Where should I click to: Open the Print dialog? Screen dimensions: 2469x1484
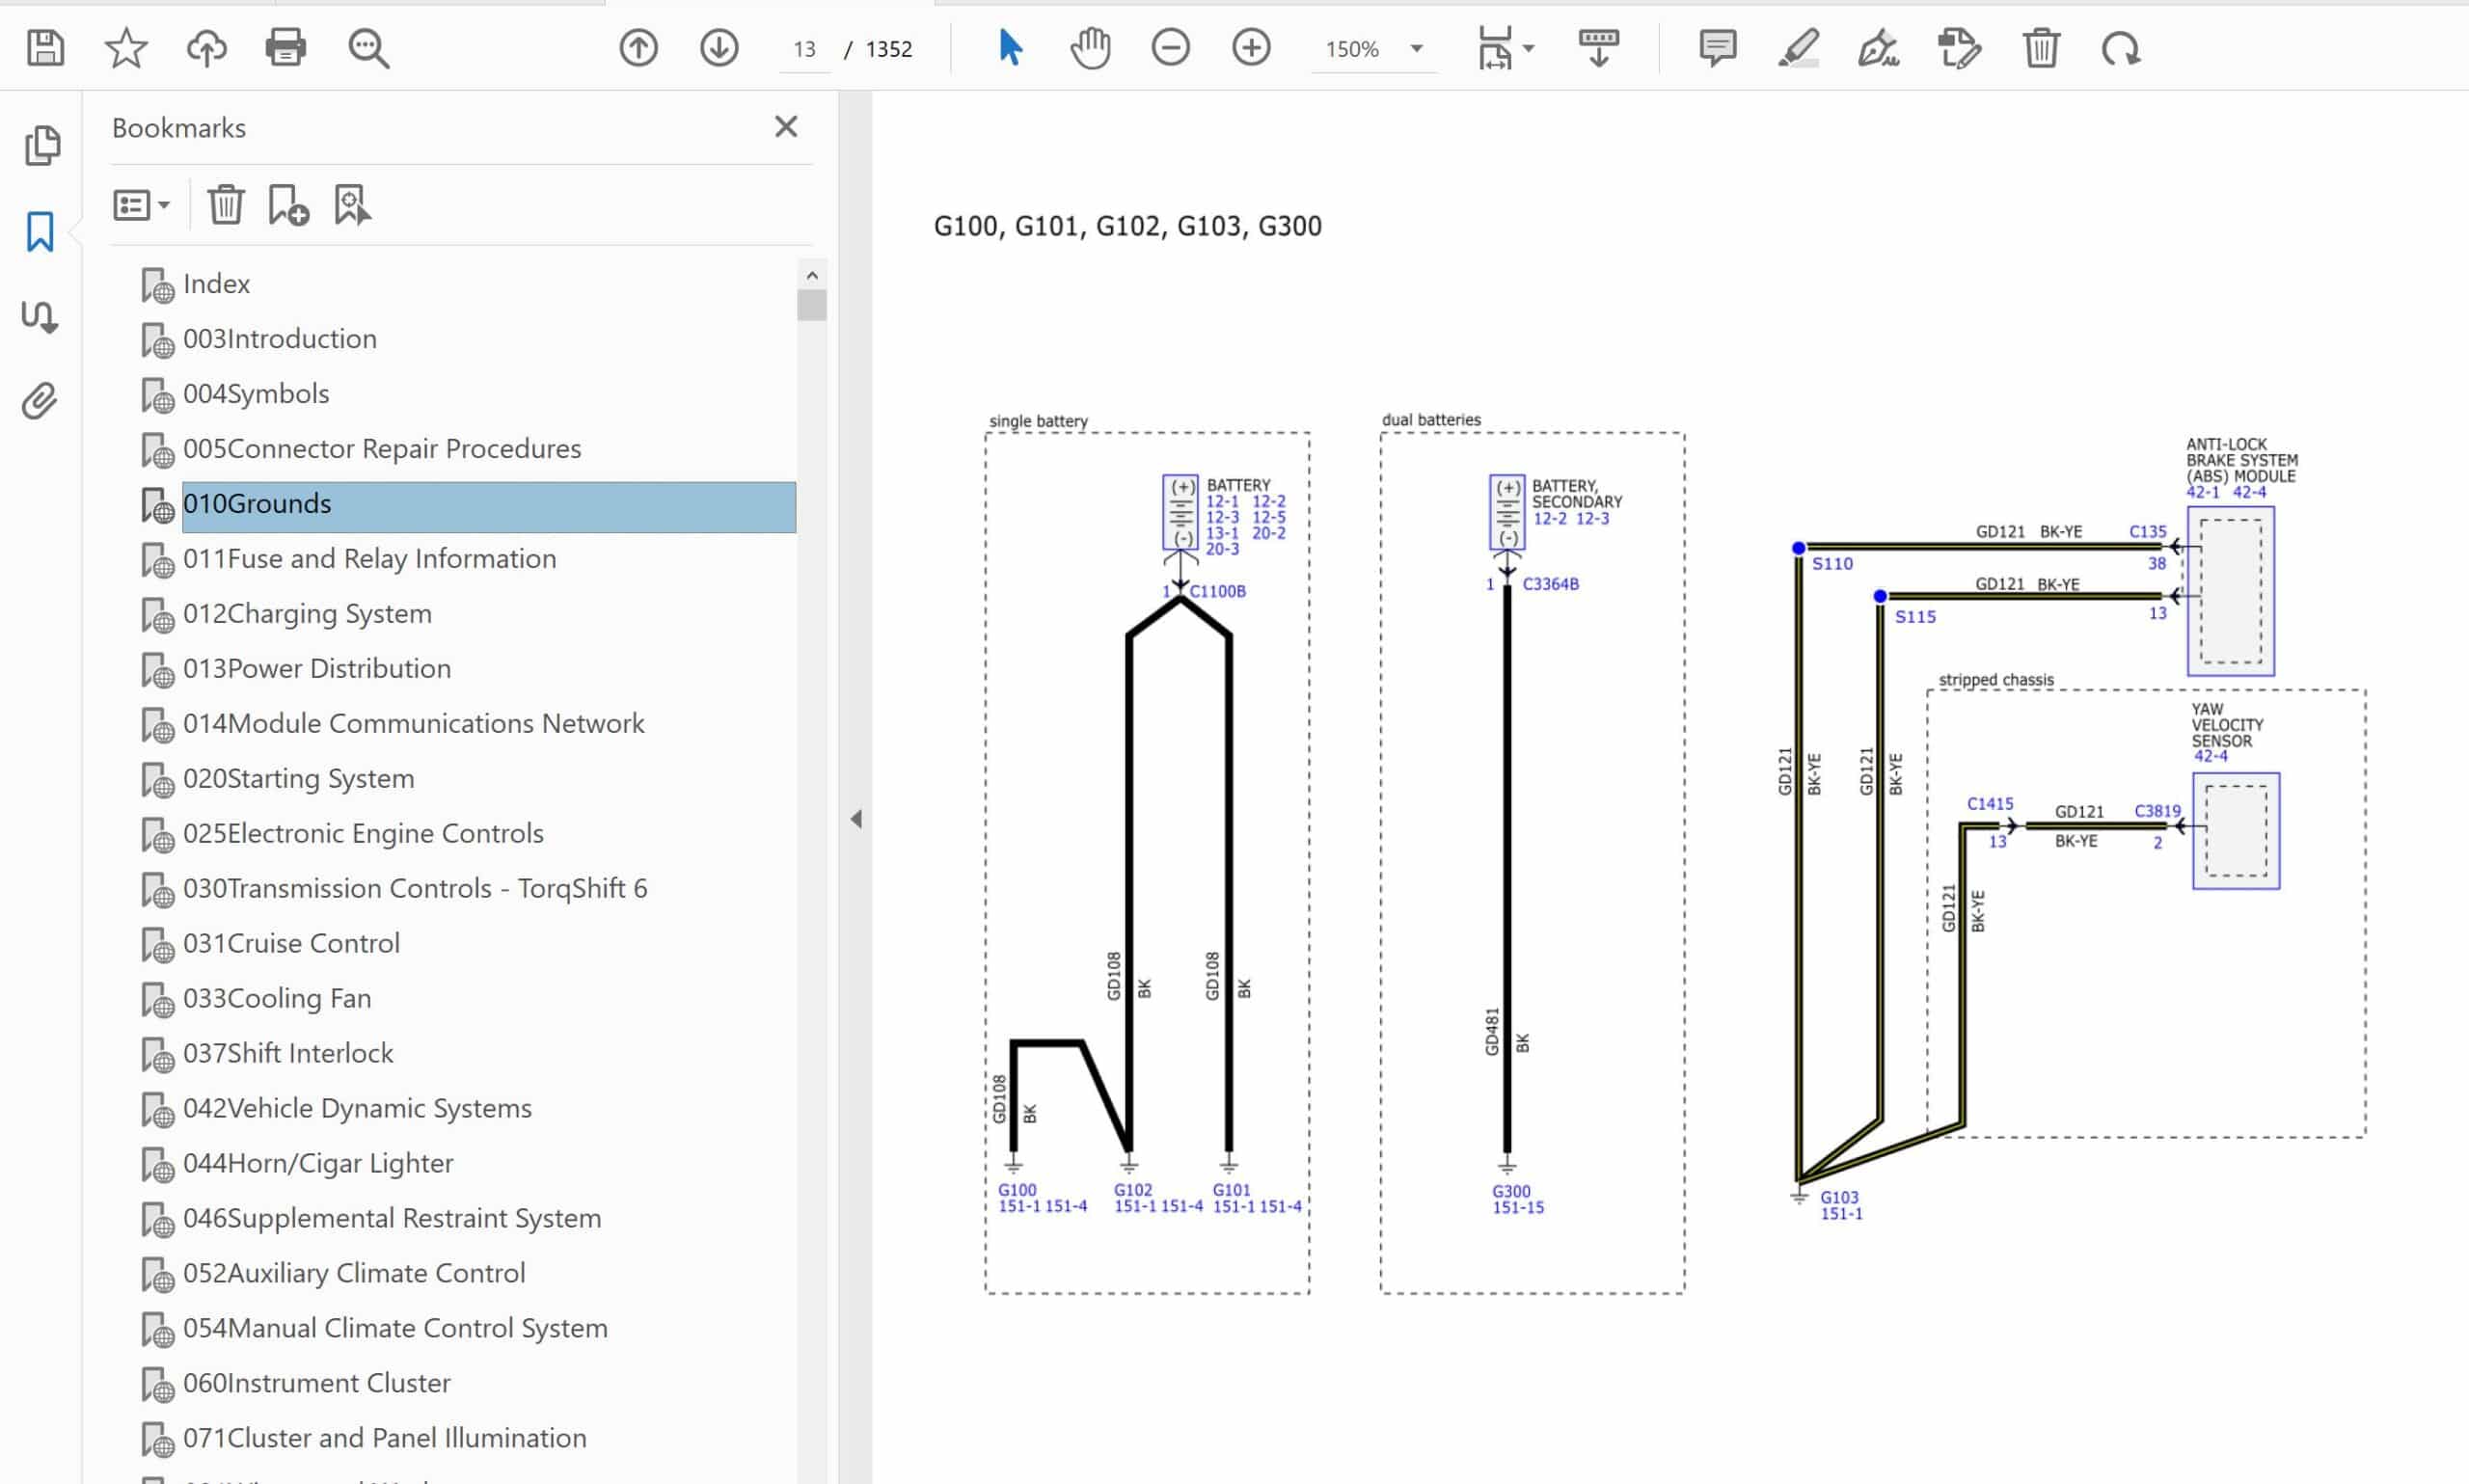pyautogui.click(x=285, y=48)
